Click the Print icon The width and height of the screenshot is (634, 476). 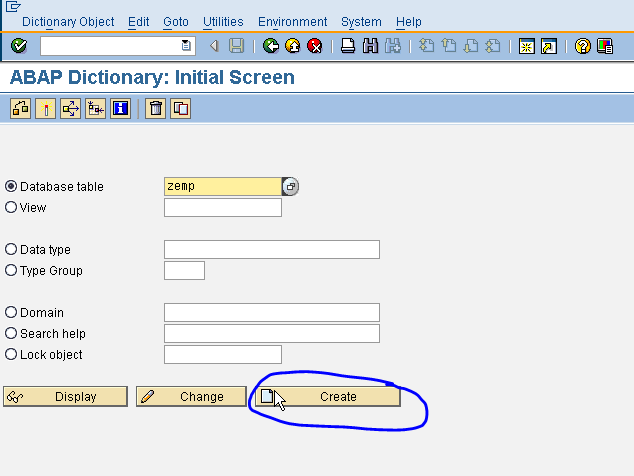click(x=348, y=46)
